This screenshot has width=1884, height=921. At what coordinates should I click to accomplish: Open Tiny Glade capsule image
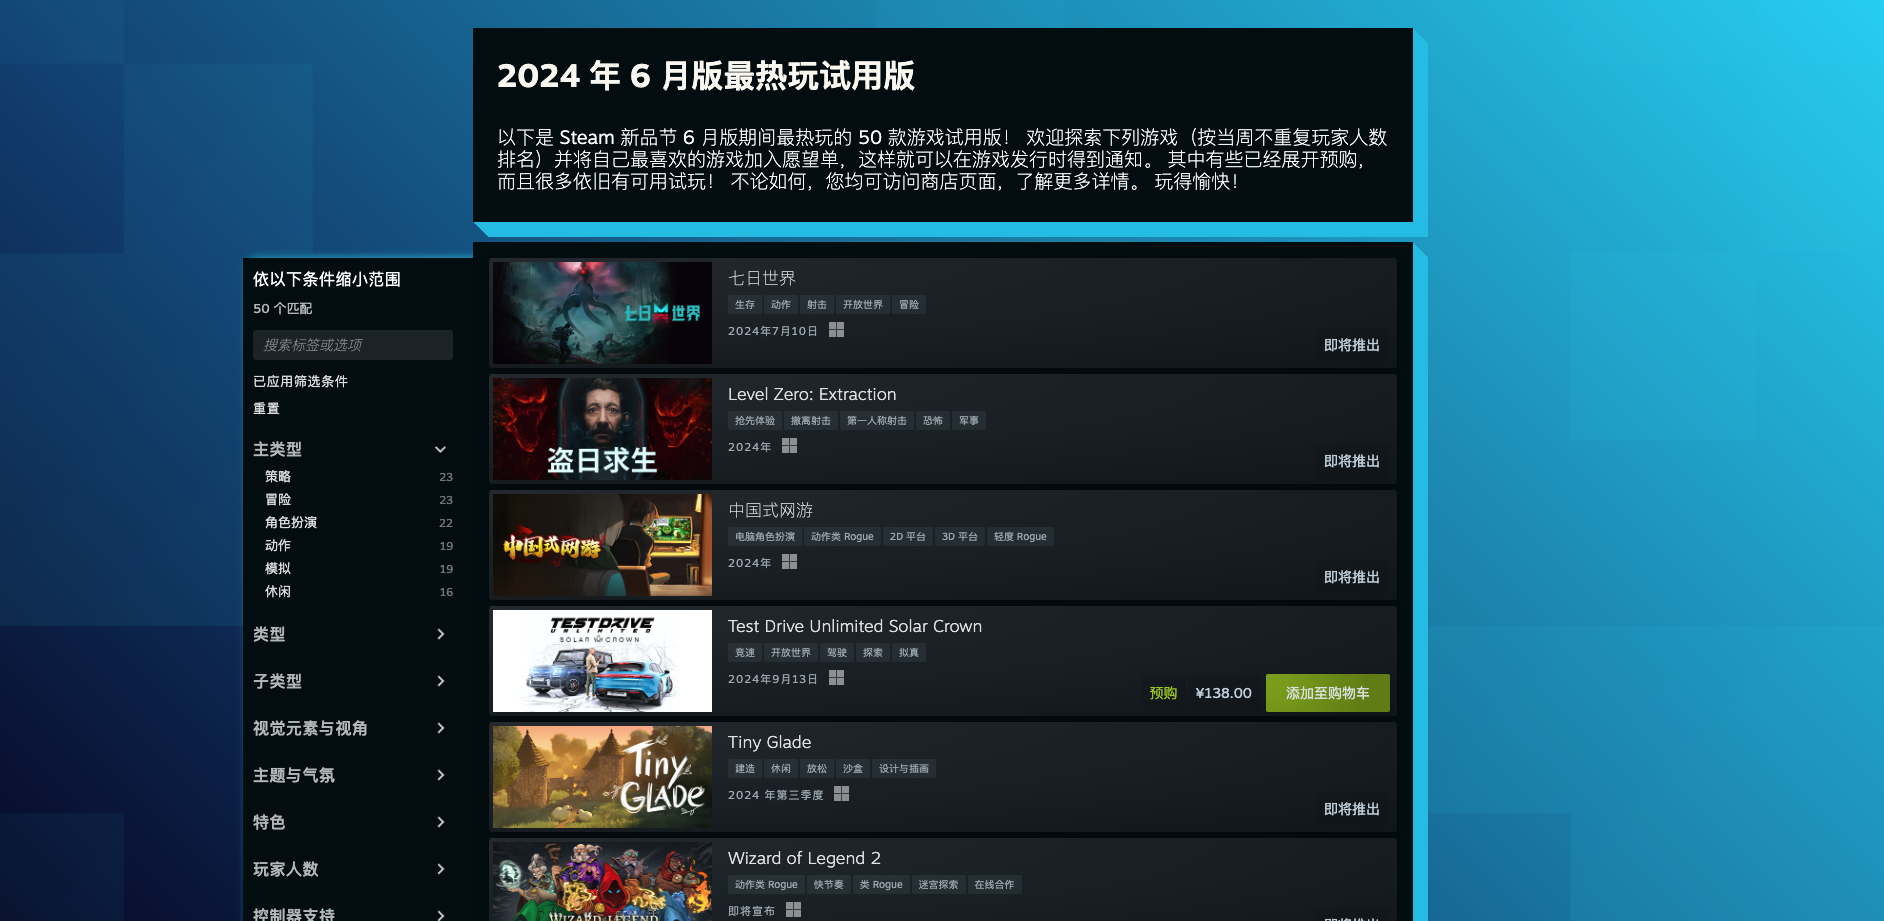pyautogui.click(x=602, y=777)
